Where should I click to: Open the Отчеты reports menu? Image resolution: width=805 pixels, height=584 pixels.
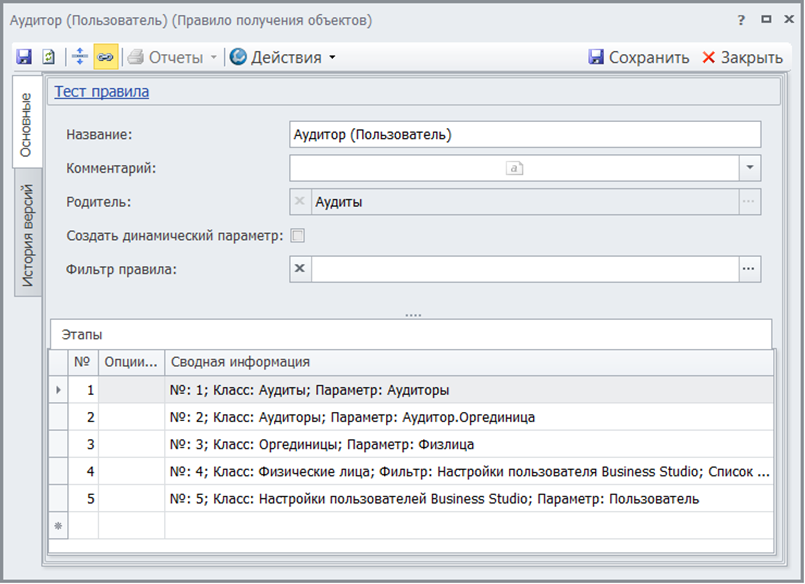coord(174,57)
